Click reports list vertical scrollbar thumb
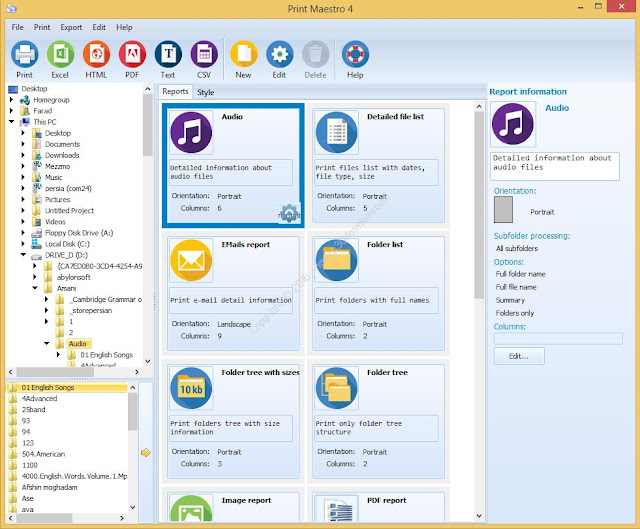640x529 pixels. coord(479,205)
